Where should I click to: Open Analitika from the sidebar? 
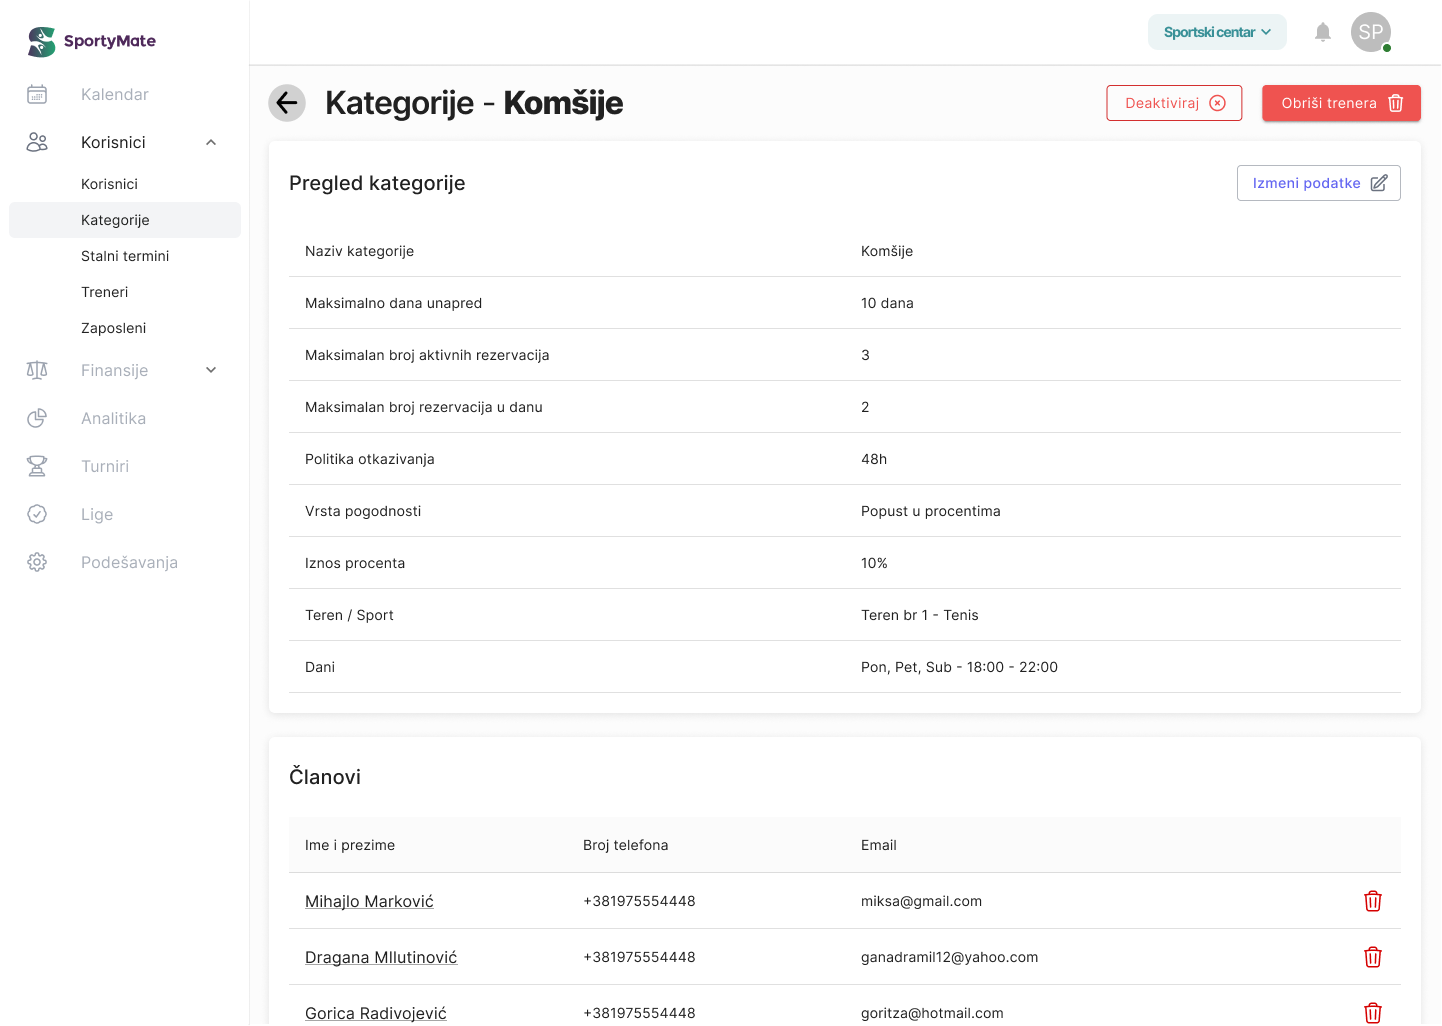coord(113,418)
